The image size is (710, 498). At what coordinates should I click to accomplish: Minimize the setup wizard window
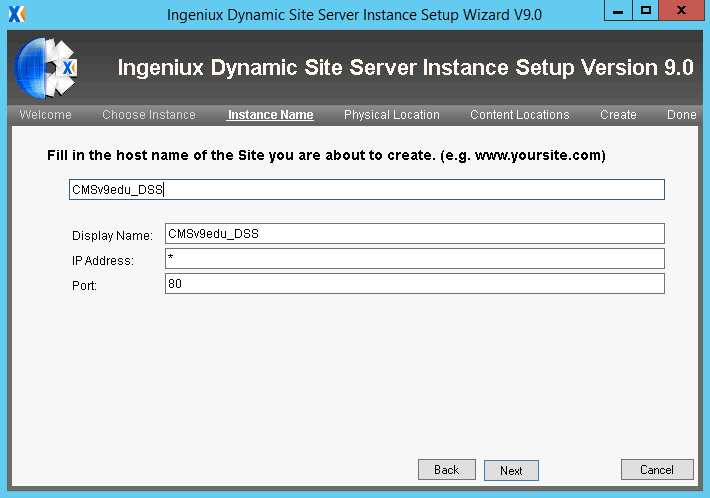(618, 10)
